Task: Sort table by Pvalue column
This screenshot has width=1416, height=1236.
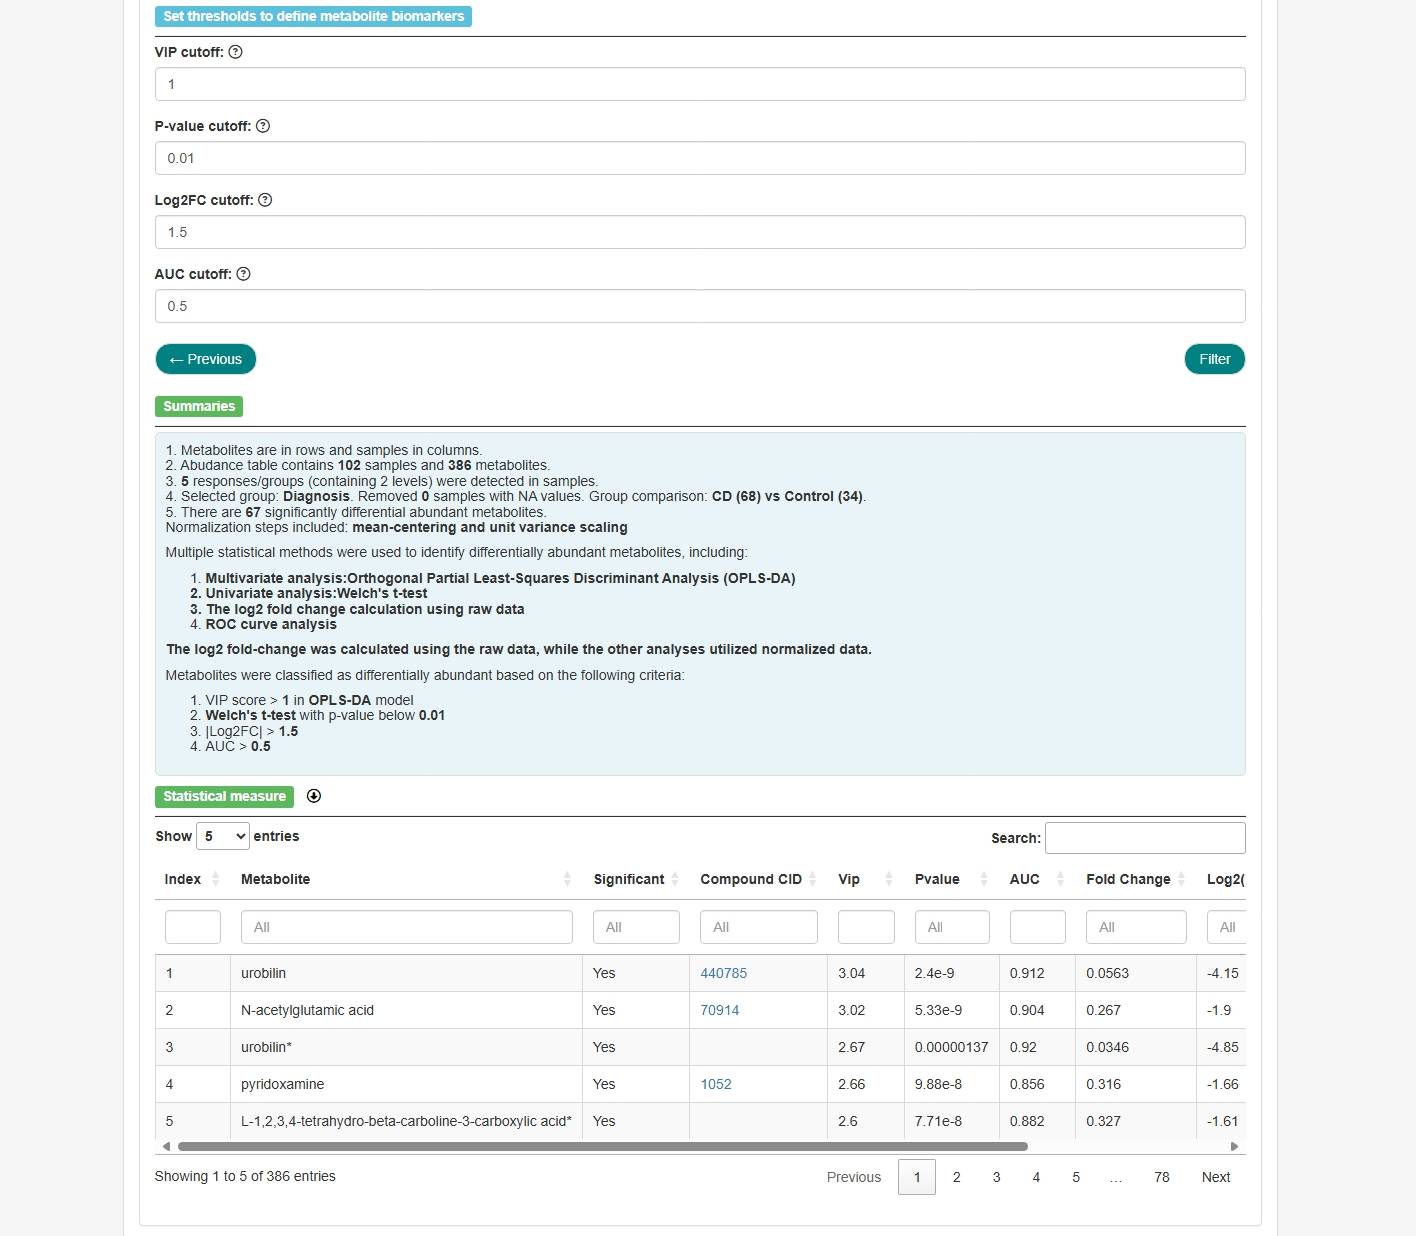Action: click(x=951, y=879)
